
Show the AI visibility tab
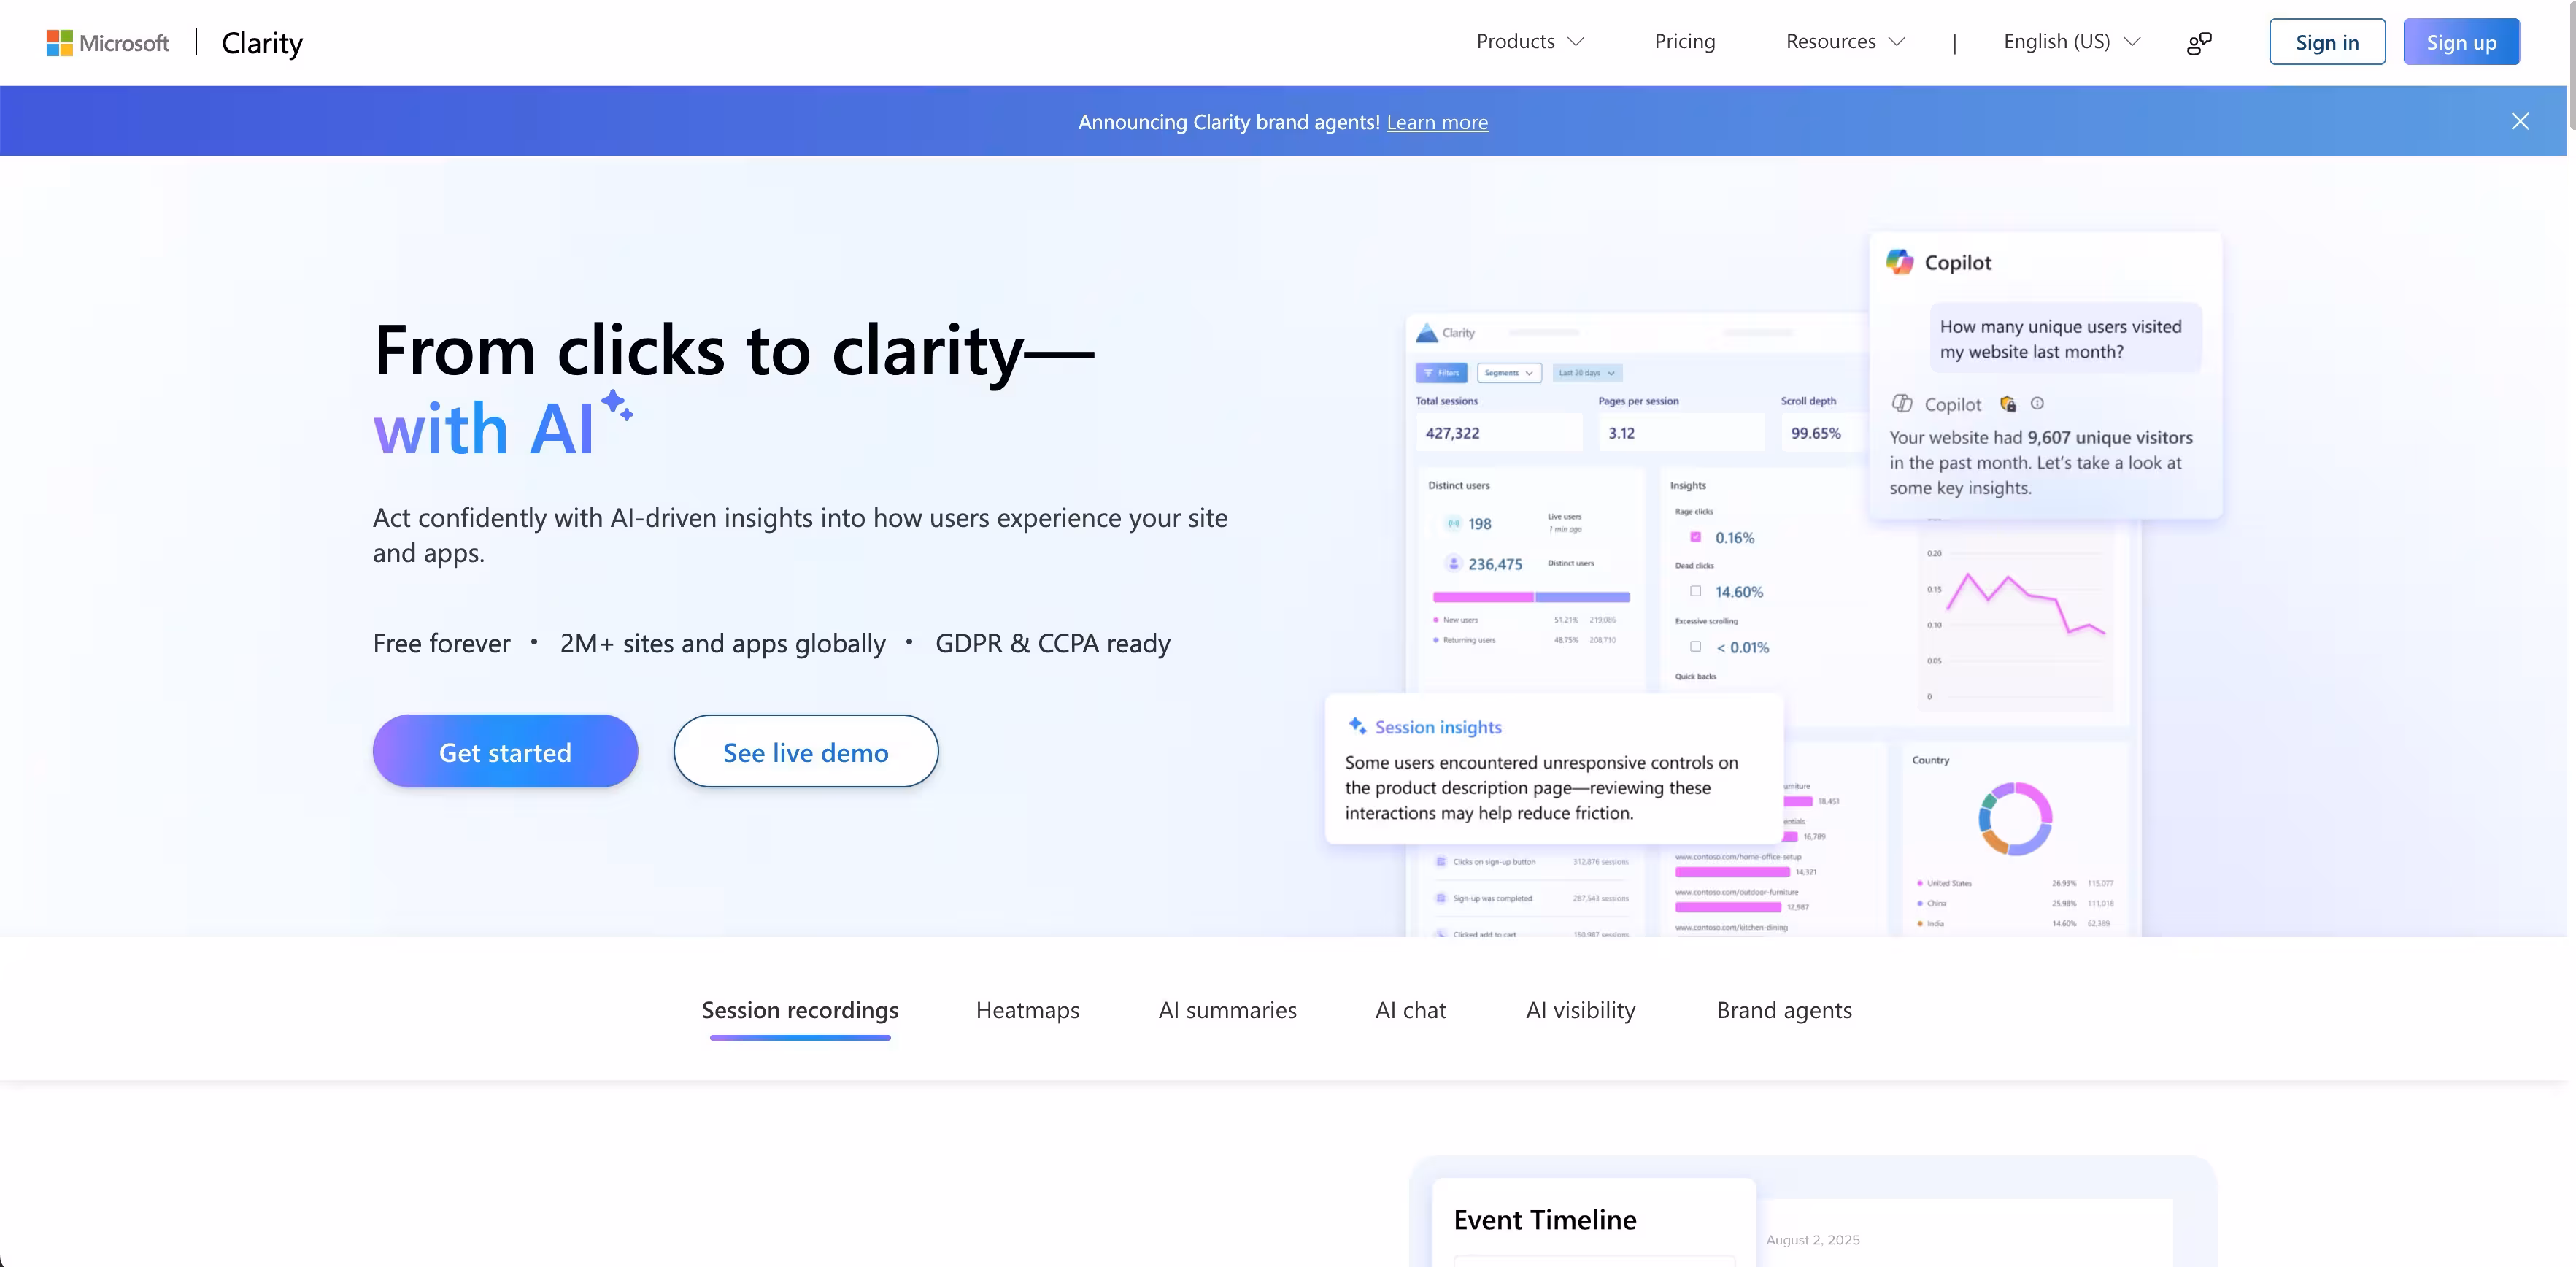[x=1580, y=1010]
